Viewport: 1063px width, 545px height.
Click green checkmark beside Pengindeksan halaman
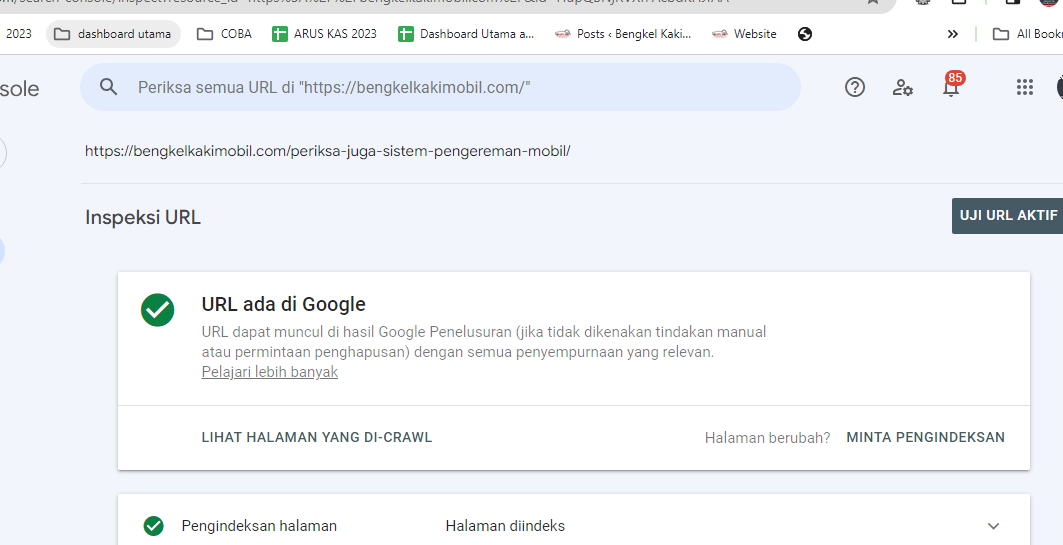tap(154, 526)
